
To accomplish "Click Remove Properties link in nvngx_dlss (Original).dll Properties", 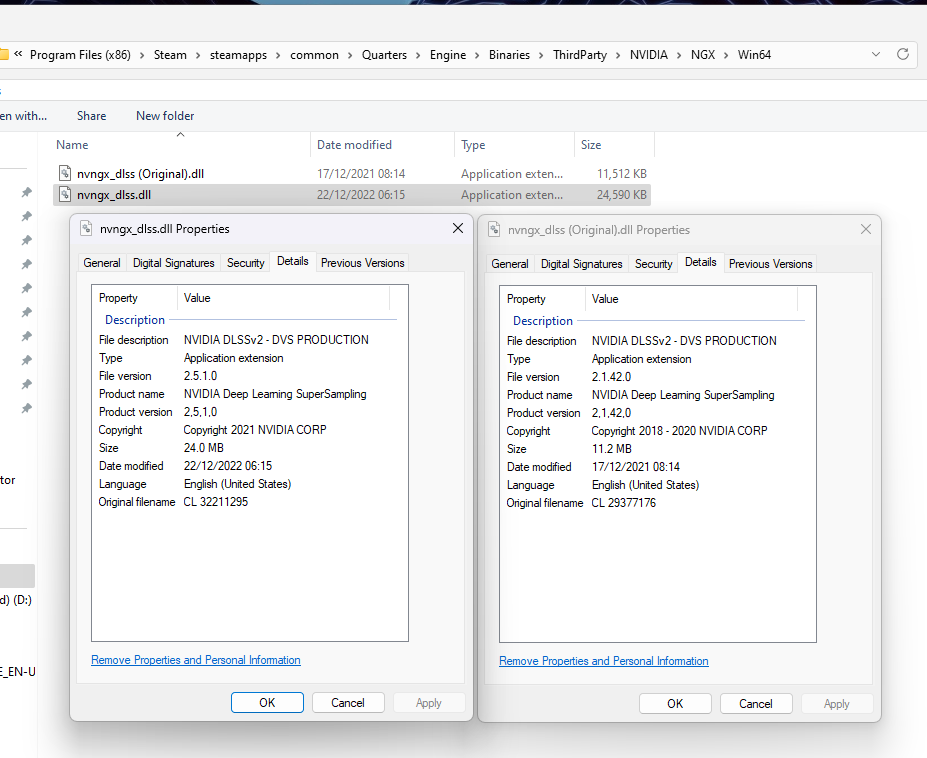I will [x=604, y=661].
